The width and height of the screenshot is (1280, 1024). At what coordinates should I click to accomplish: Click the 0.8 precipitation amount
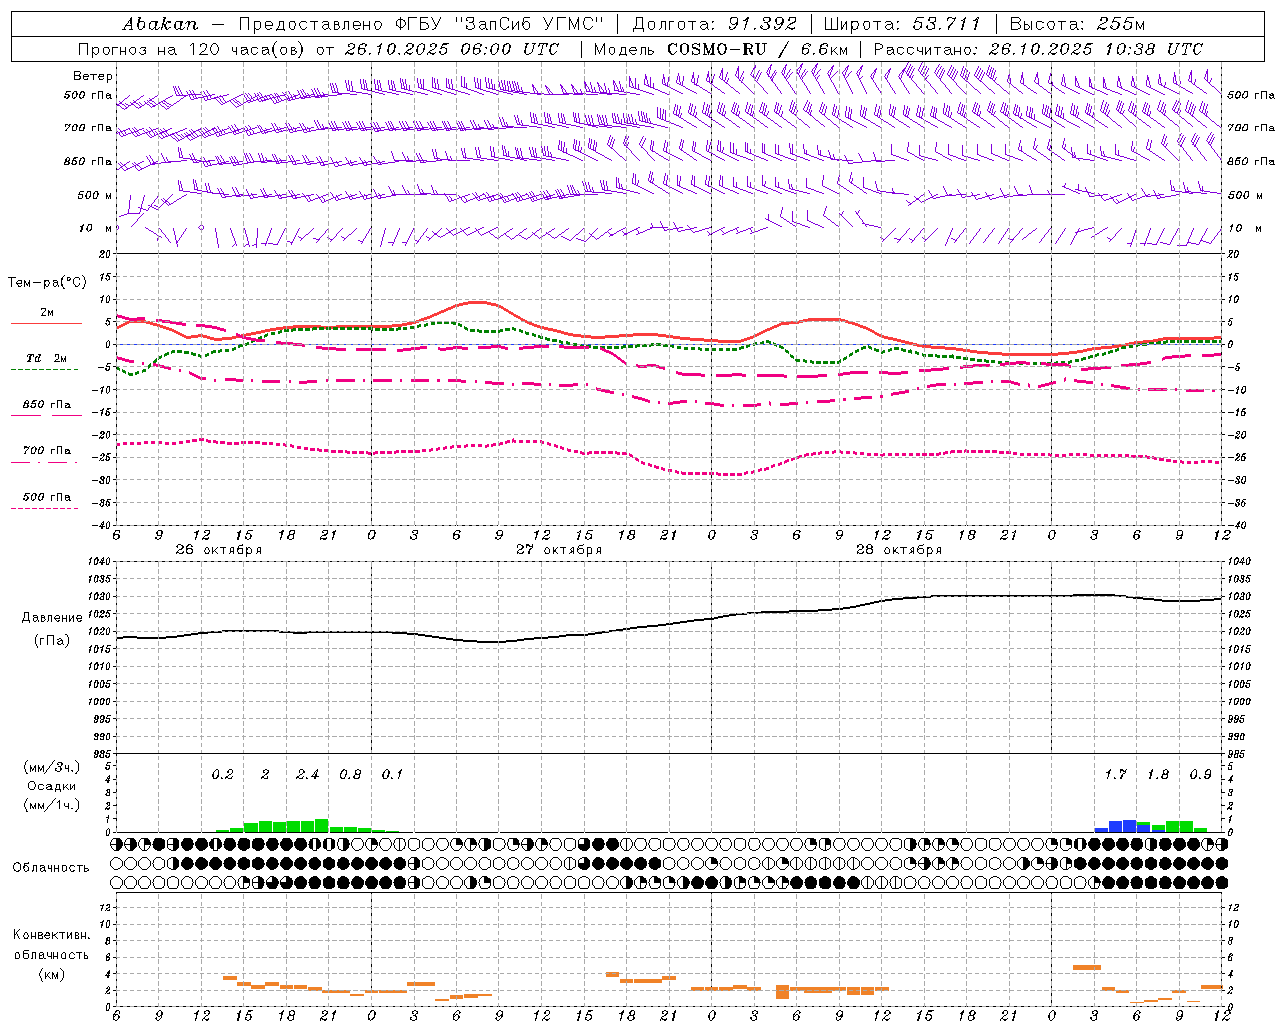click(350, 775)
